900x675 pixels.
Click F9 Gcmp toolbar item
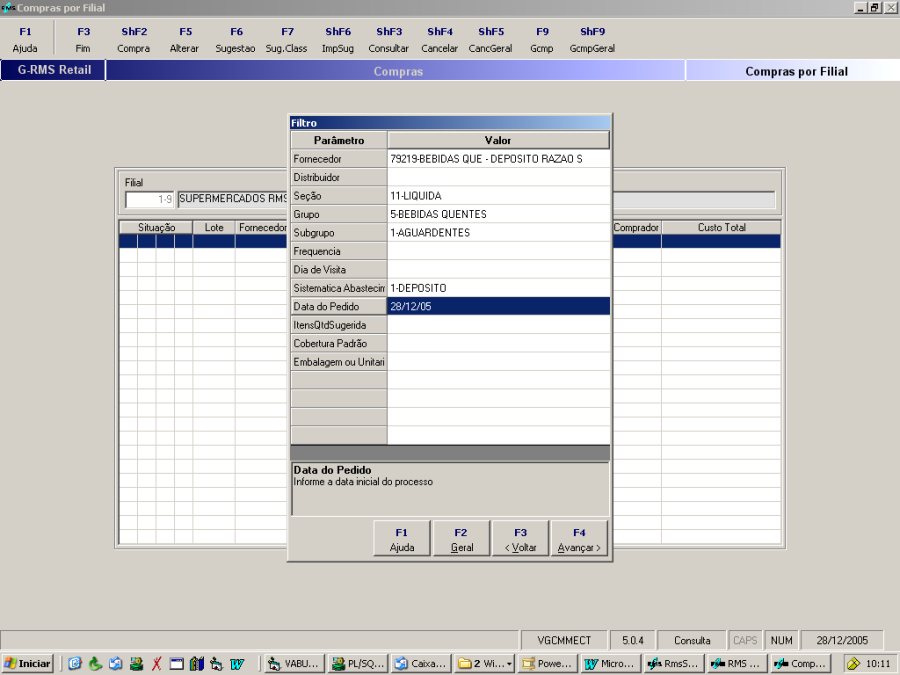click(542, 40)
